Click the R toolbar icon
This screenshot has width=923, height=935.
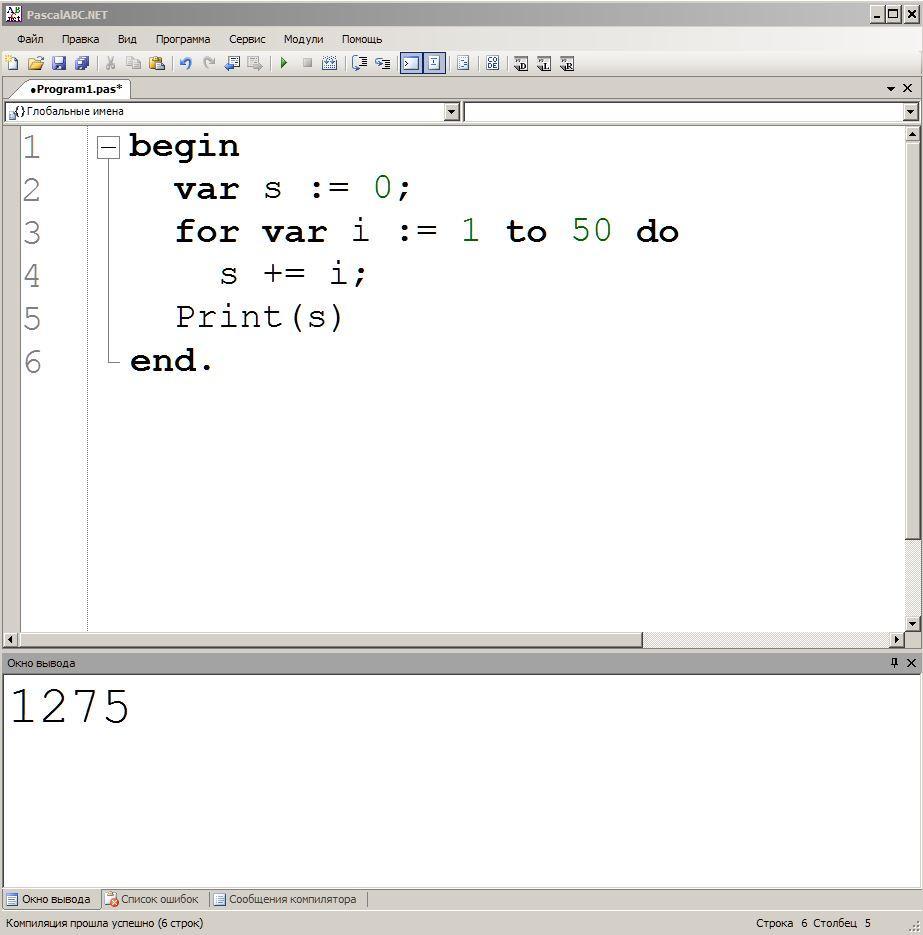coord(567,63)
